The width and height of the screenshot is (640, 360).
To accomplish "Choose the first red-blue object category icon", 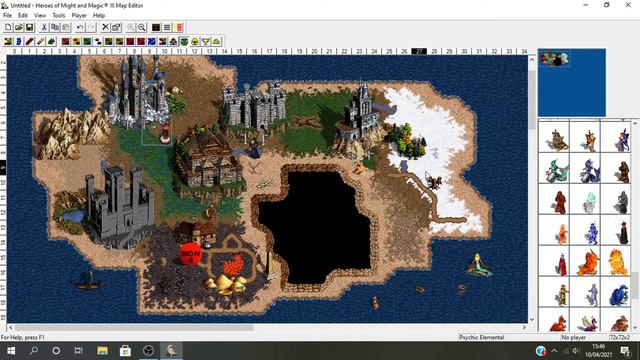I will [x=65, y=41].
